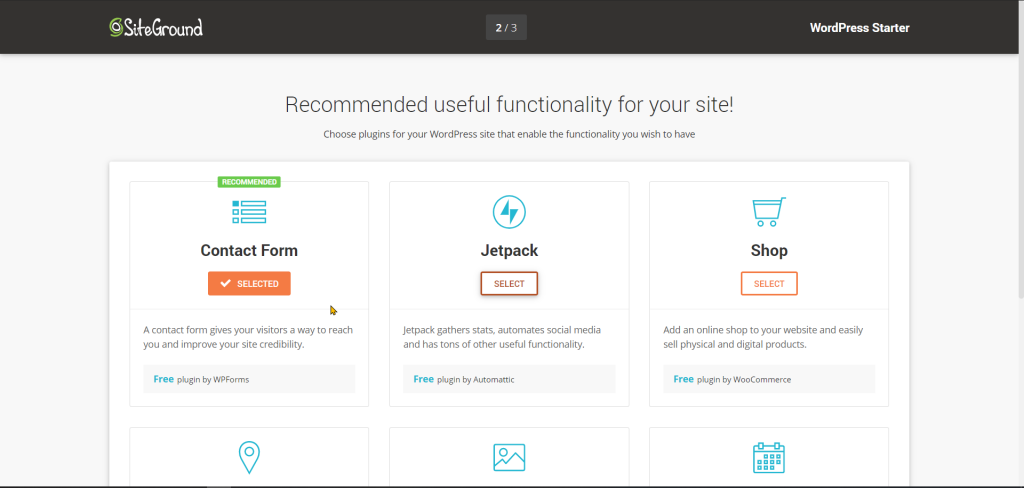Viewport: 1024px width, 488px height.
Task: Click the map location pin icon
Action: (249, 457)
